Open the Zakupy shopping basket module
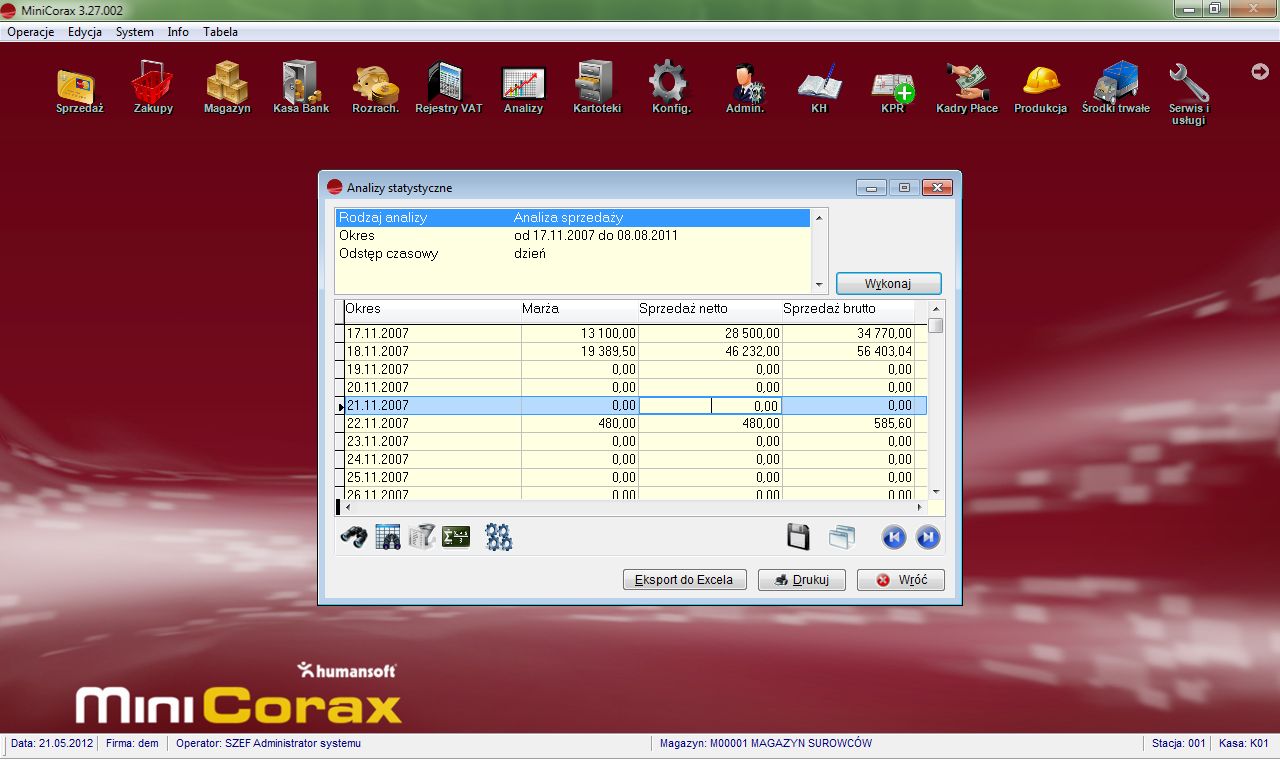1280x760 pixels. point(153,89)
